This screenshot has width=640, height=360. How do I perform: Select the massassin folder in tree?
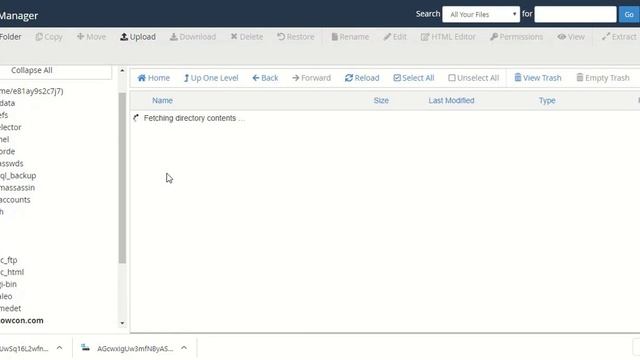[18, 188]
